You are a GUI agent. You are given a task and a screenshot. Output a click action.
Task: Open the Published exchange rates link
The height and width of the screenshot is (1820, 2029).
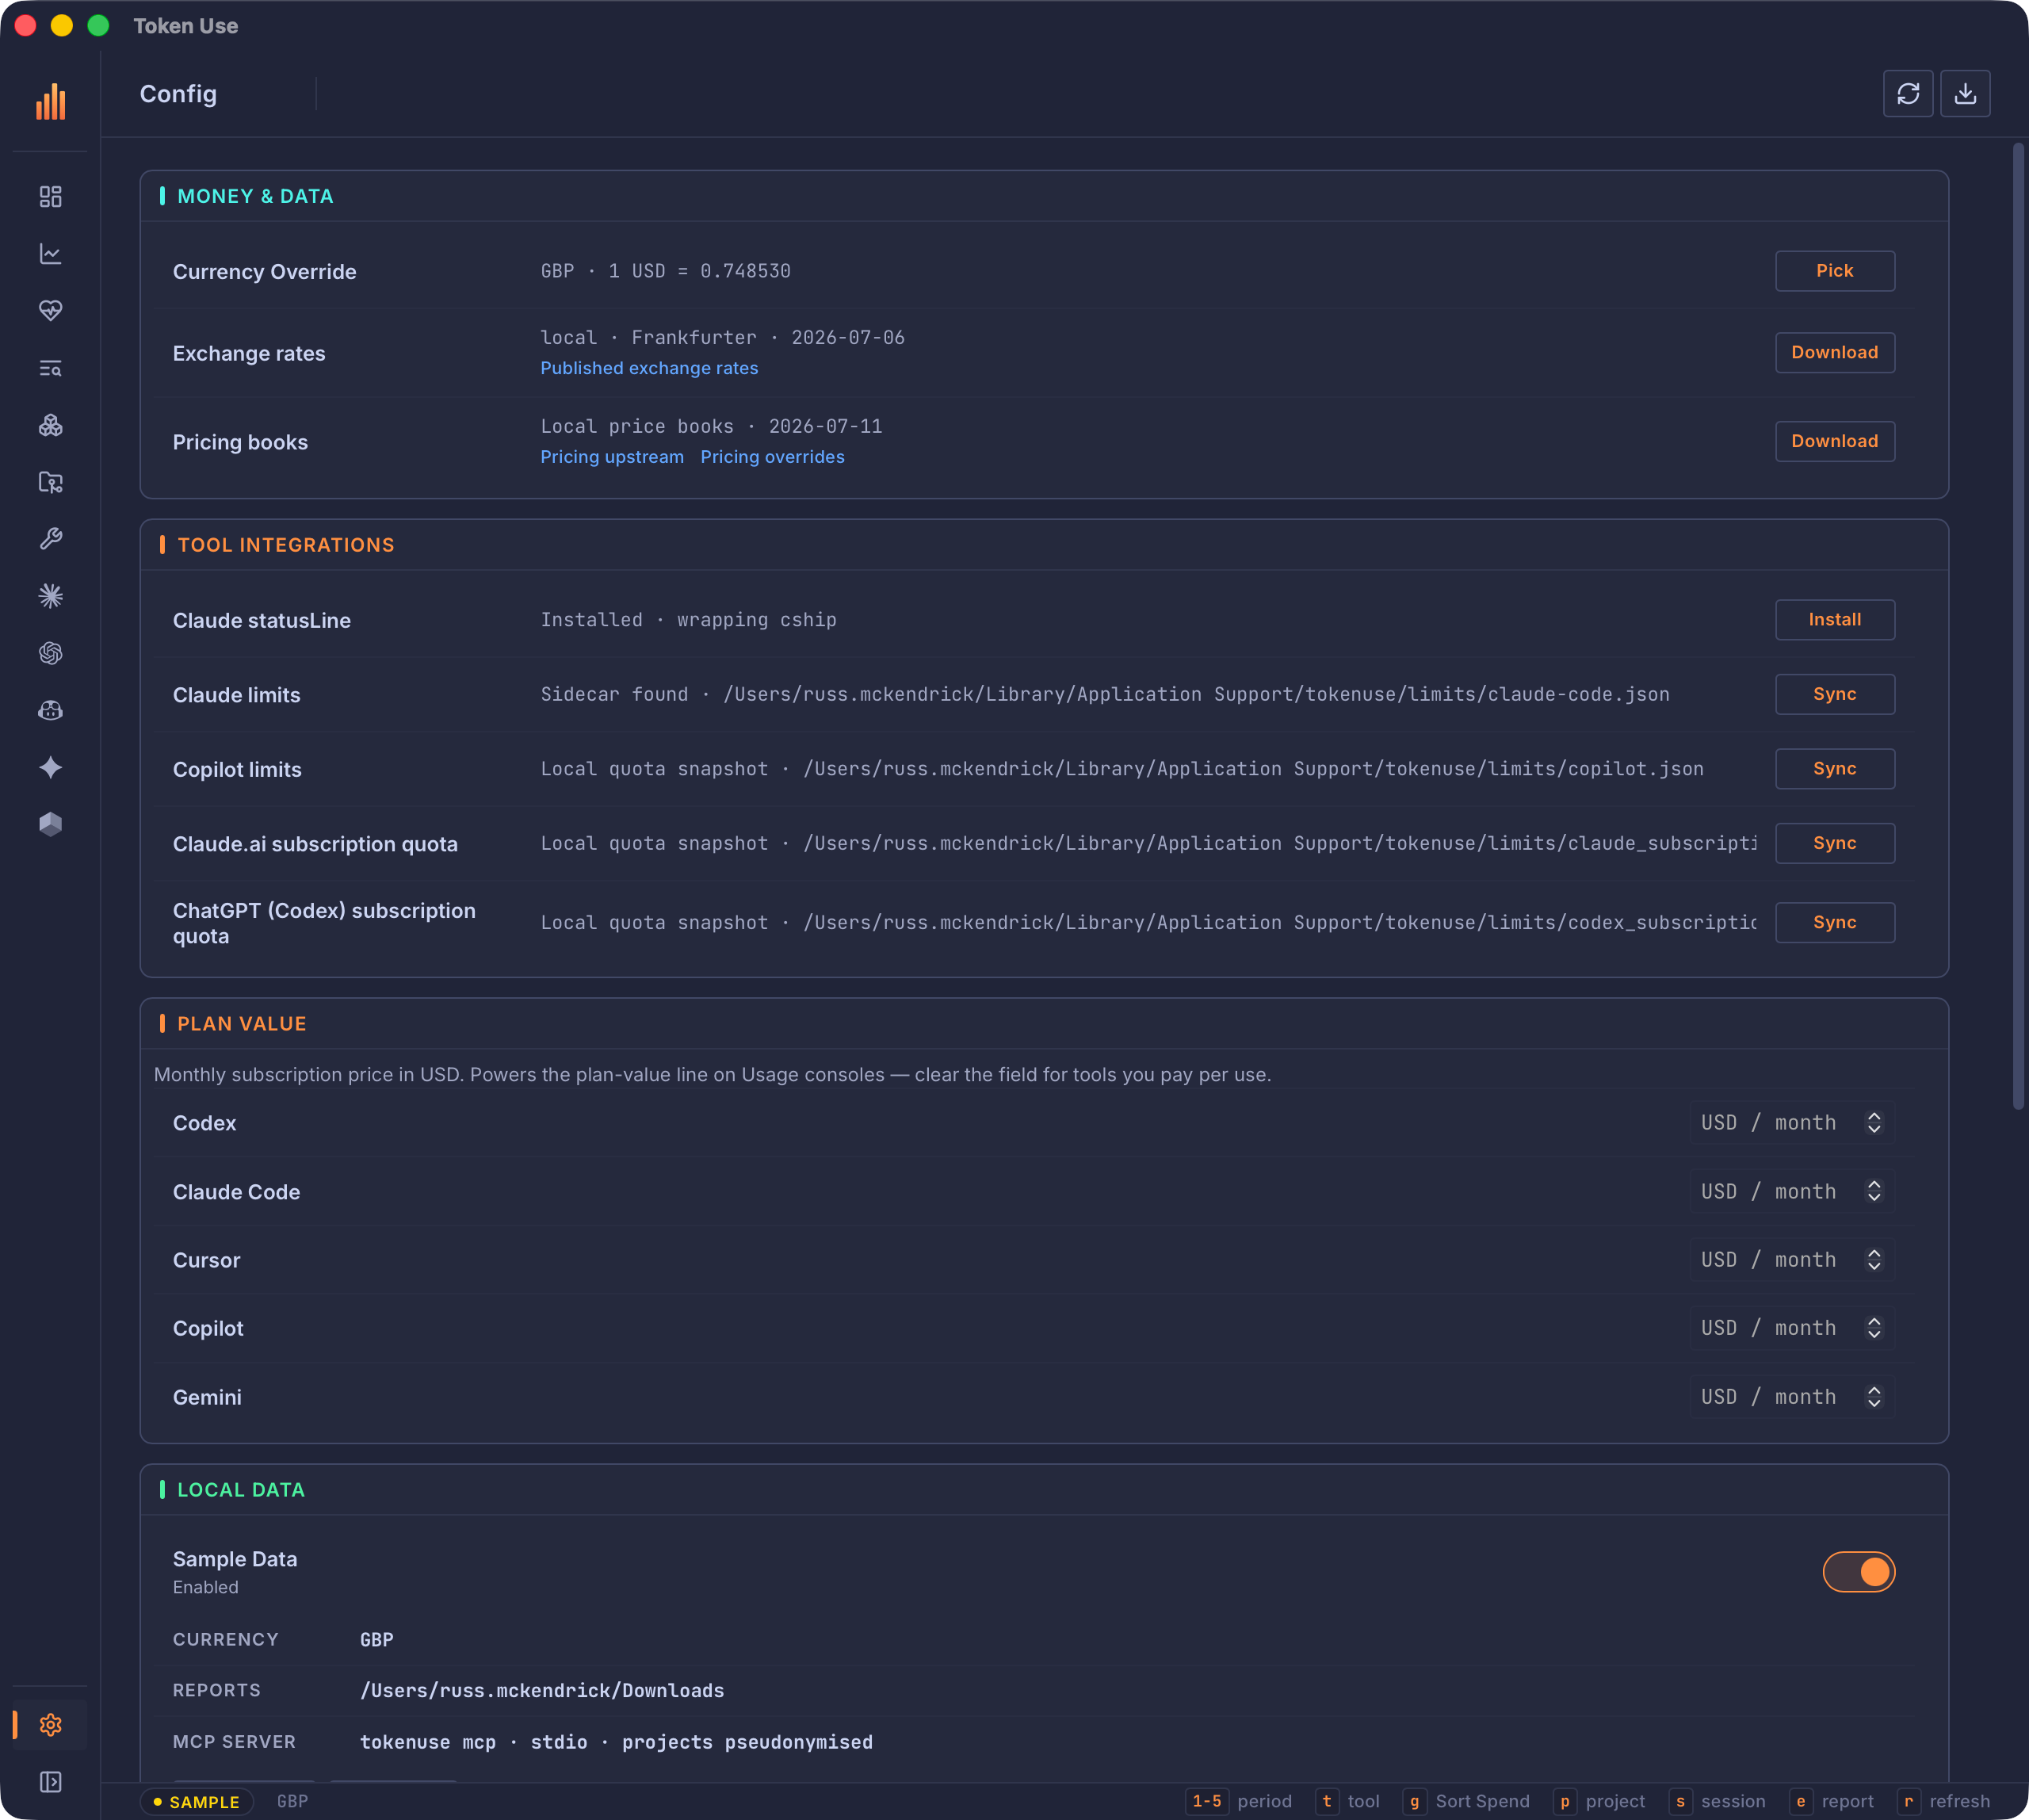[649, 368]
